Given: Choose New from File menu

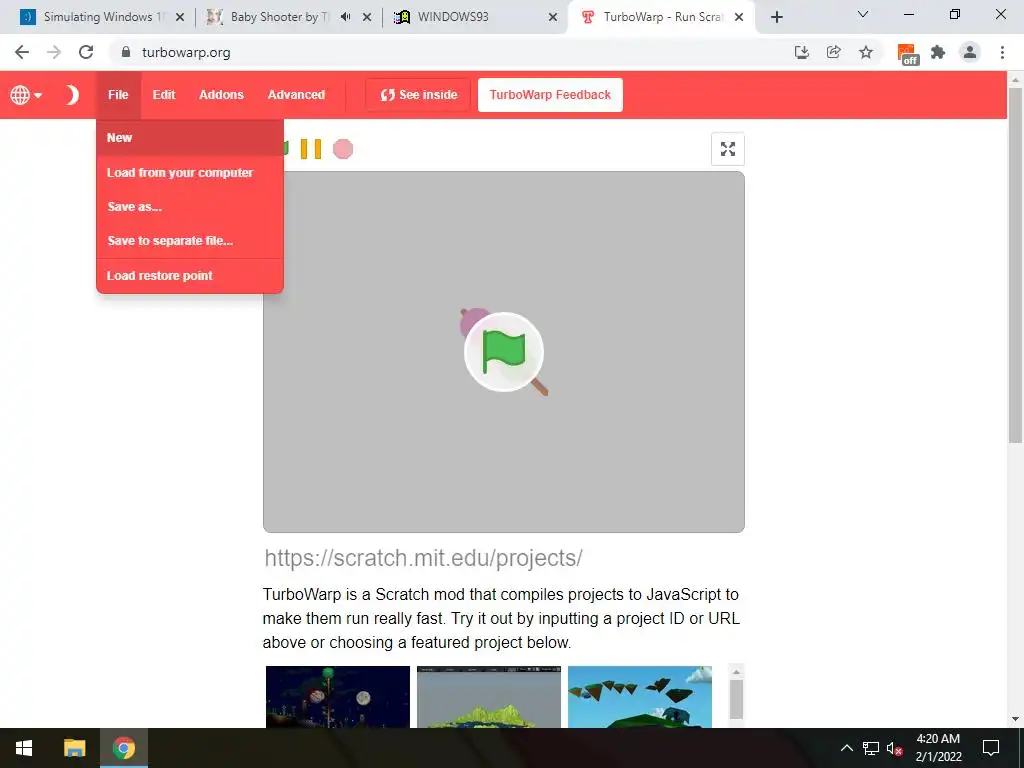Looking at the screenshot, I should coord(190,138).
